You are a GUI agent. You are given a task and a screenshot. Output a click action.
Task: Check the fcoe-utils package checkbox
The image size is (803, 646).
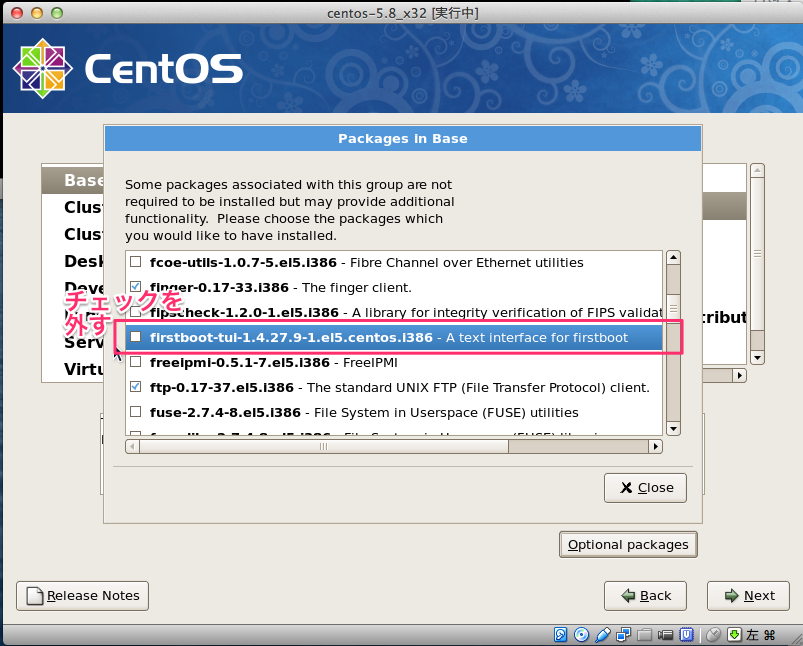tap(136, 262)
